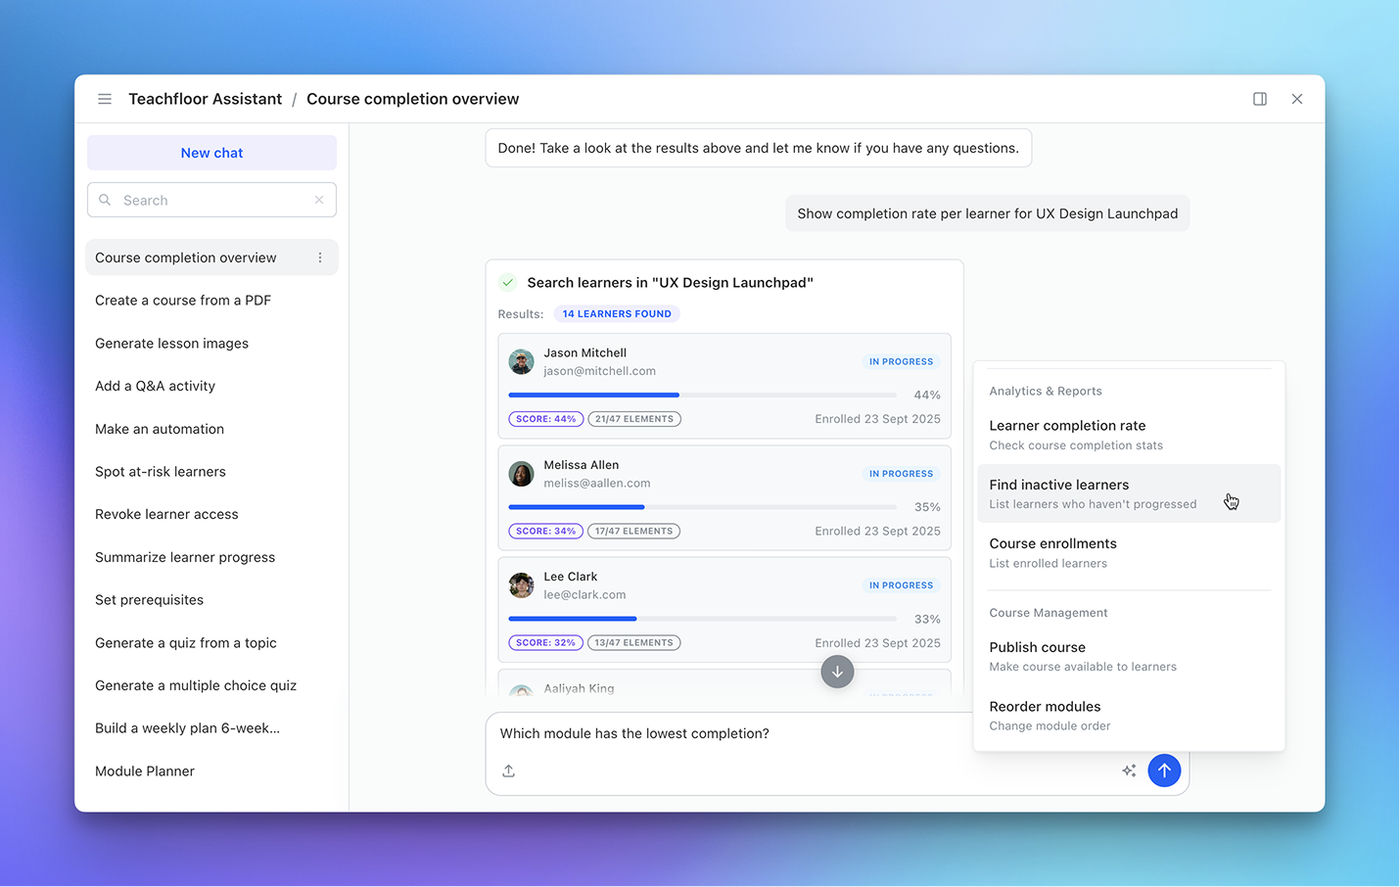Send the message with arrow button
The width and height of the screenshot is (1400, 887).
tap(1164, 771)
